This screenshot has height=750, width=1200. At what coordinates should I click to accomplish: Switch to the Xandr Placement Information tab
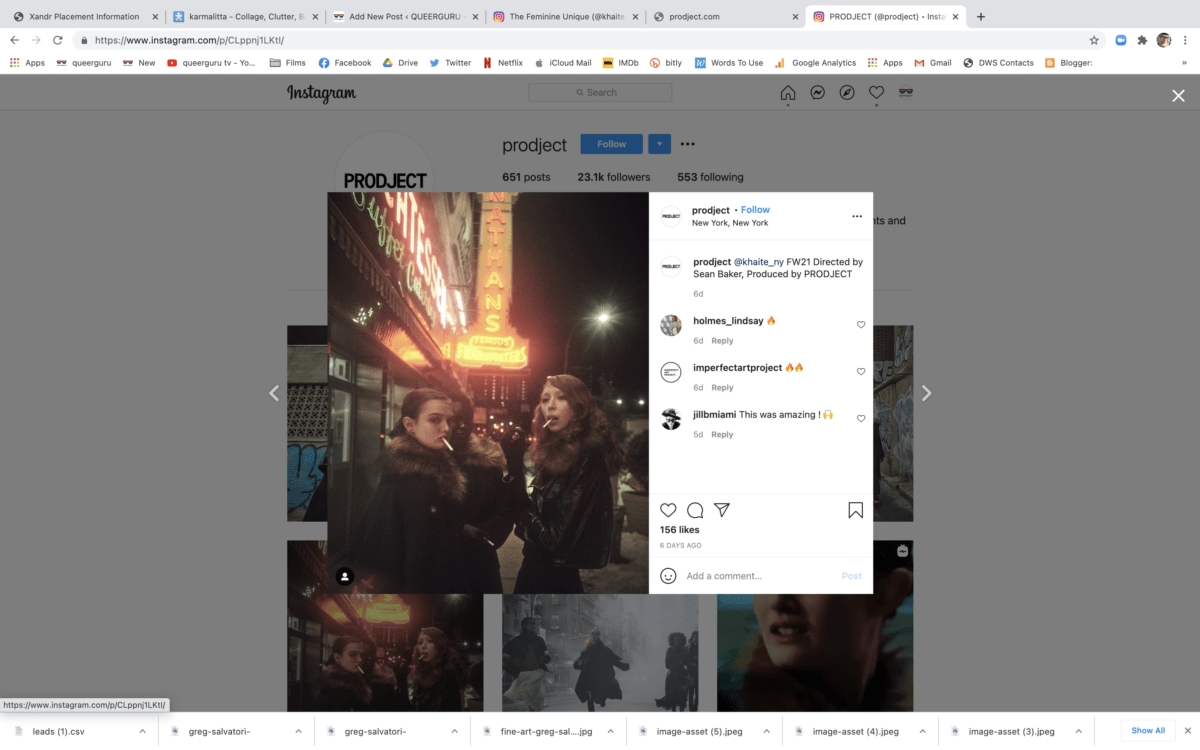point(84,17)
